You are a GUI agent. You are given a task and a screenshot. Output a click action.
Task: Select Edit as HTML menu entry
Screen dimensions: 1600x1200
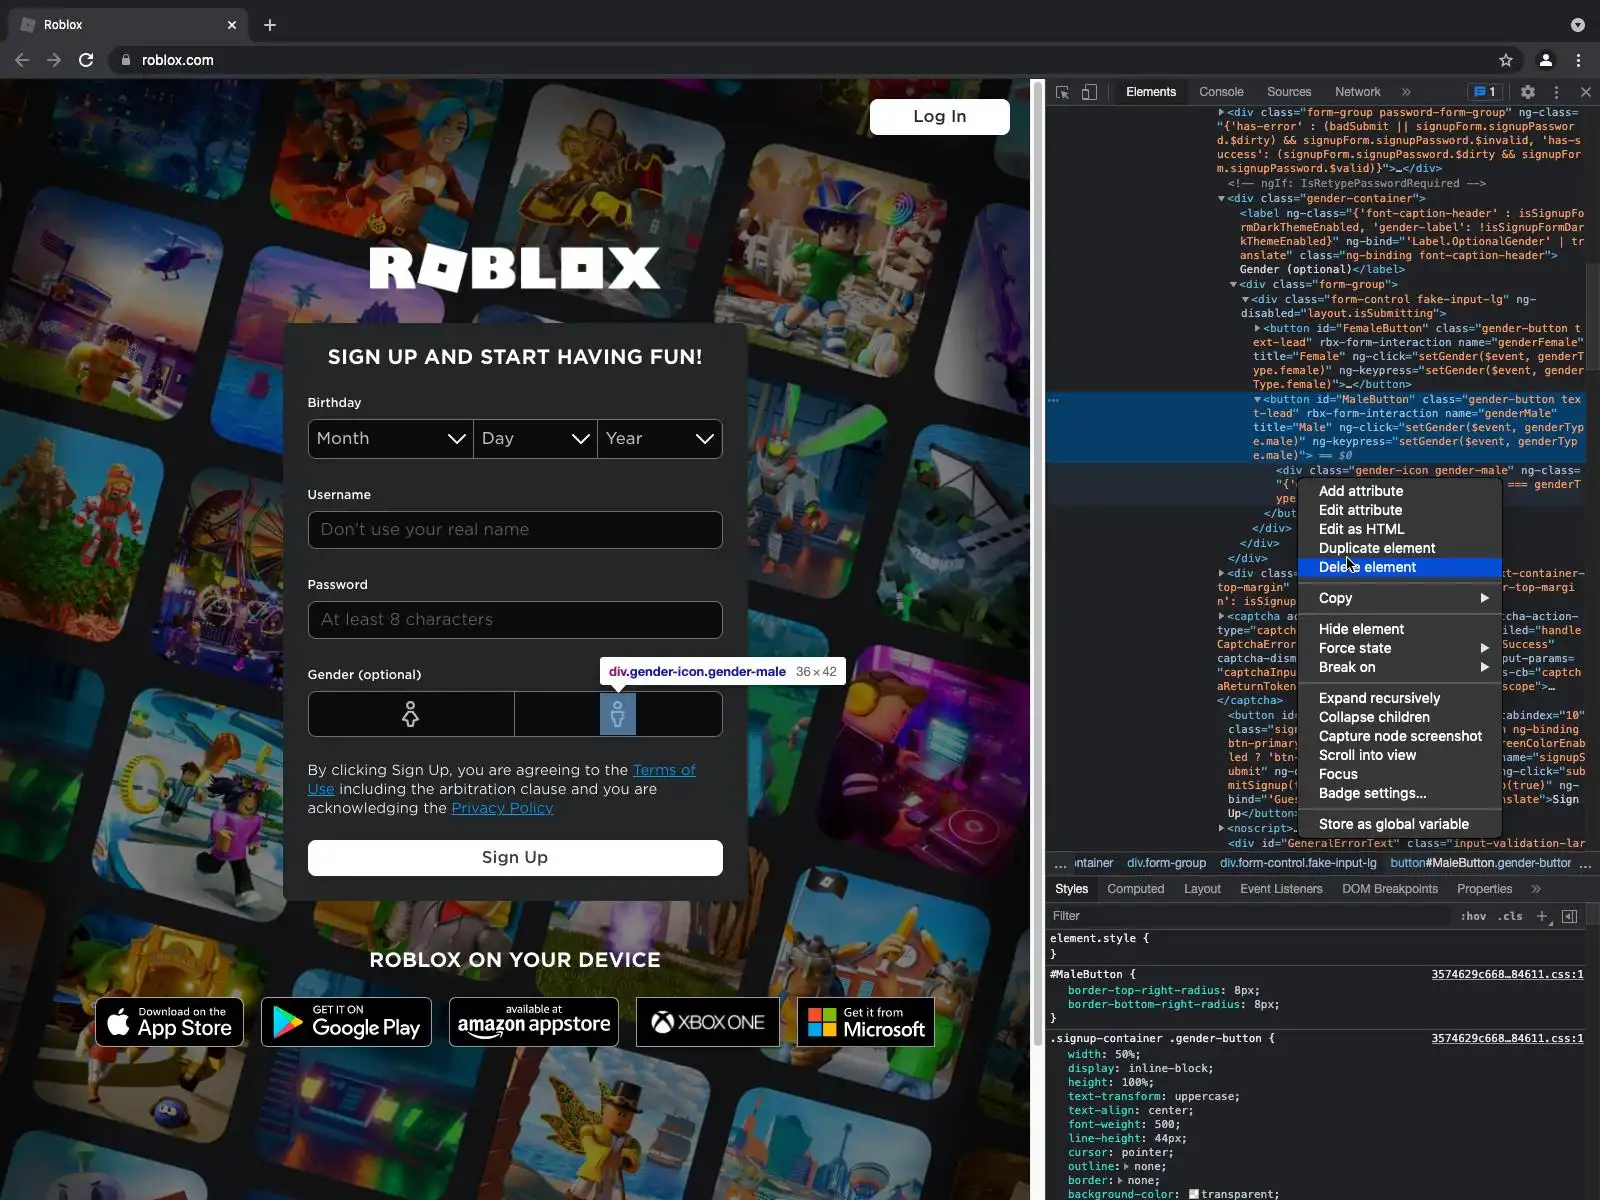[x=1400, y=529]
